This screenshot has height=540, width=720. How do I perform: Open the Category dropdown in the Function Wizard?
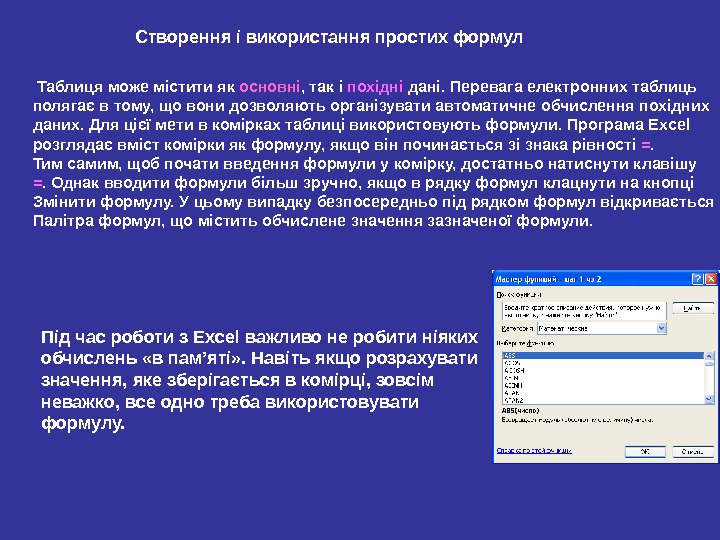point(661,328)
